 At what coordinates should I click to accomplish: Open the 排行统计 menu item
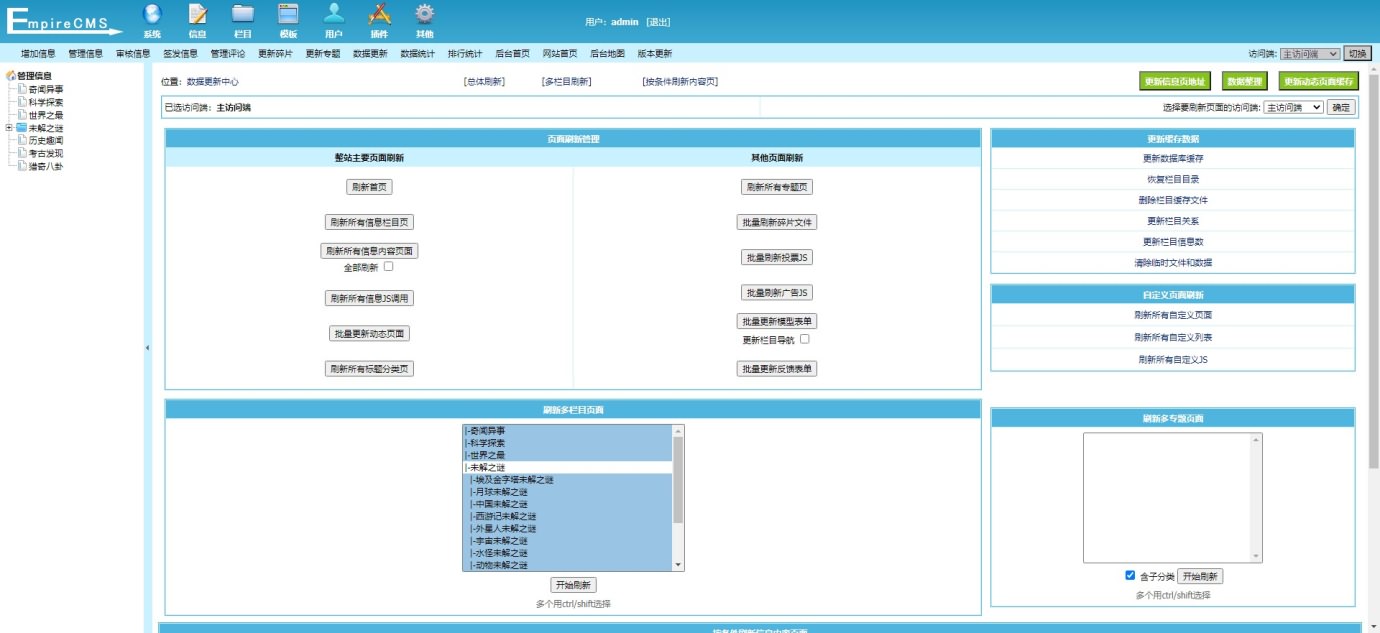(x=465, y=54)
